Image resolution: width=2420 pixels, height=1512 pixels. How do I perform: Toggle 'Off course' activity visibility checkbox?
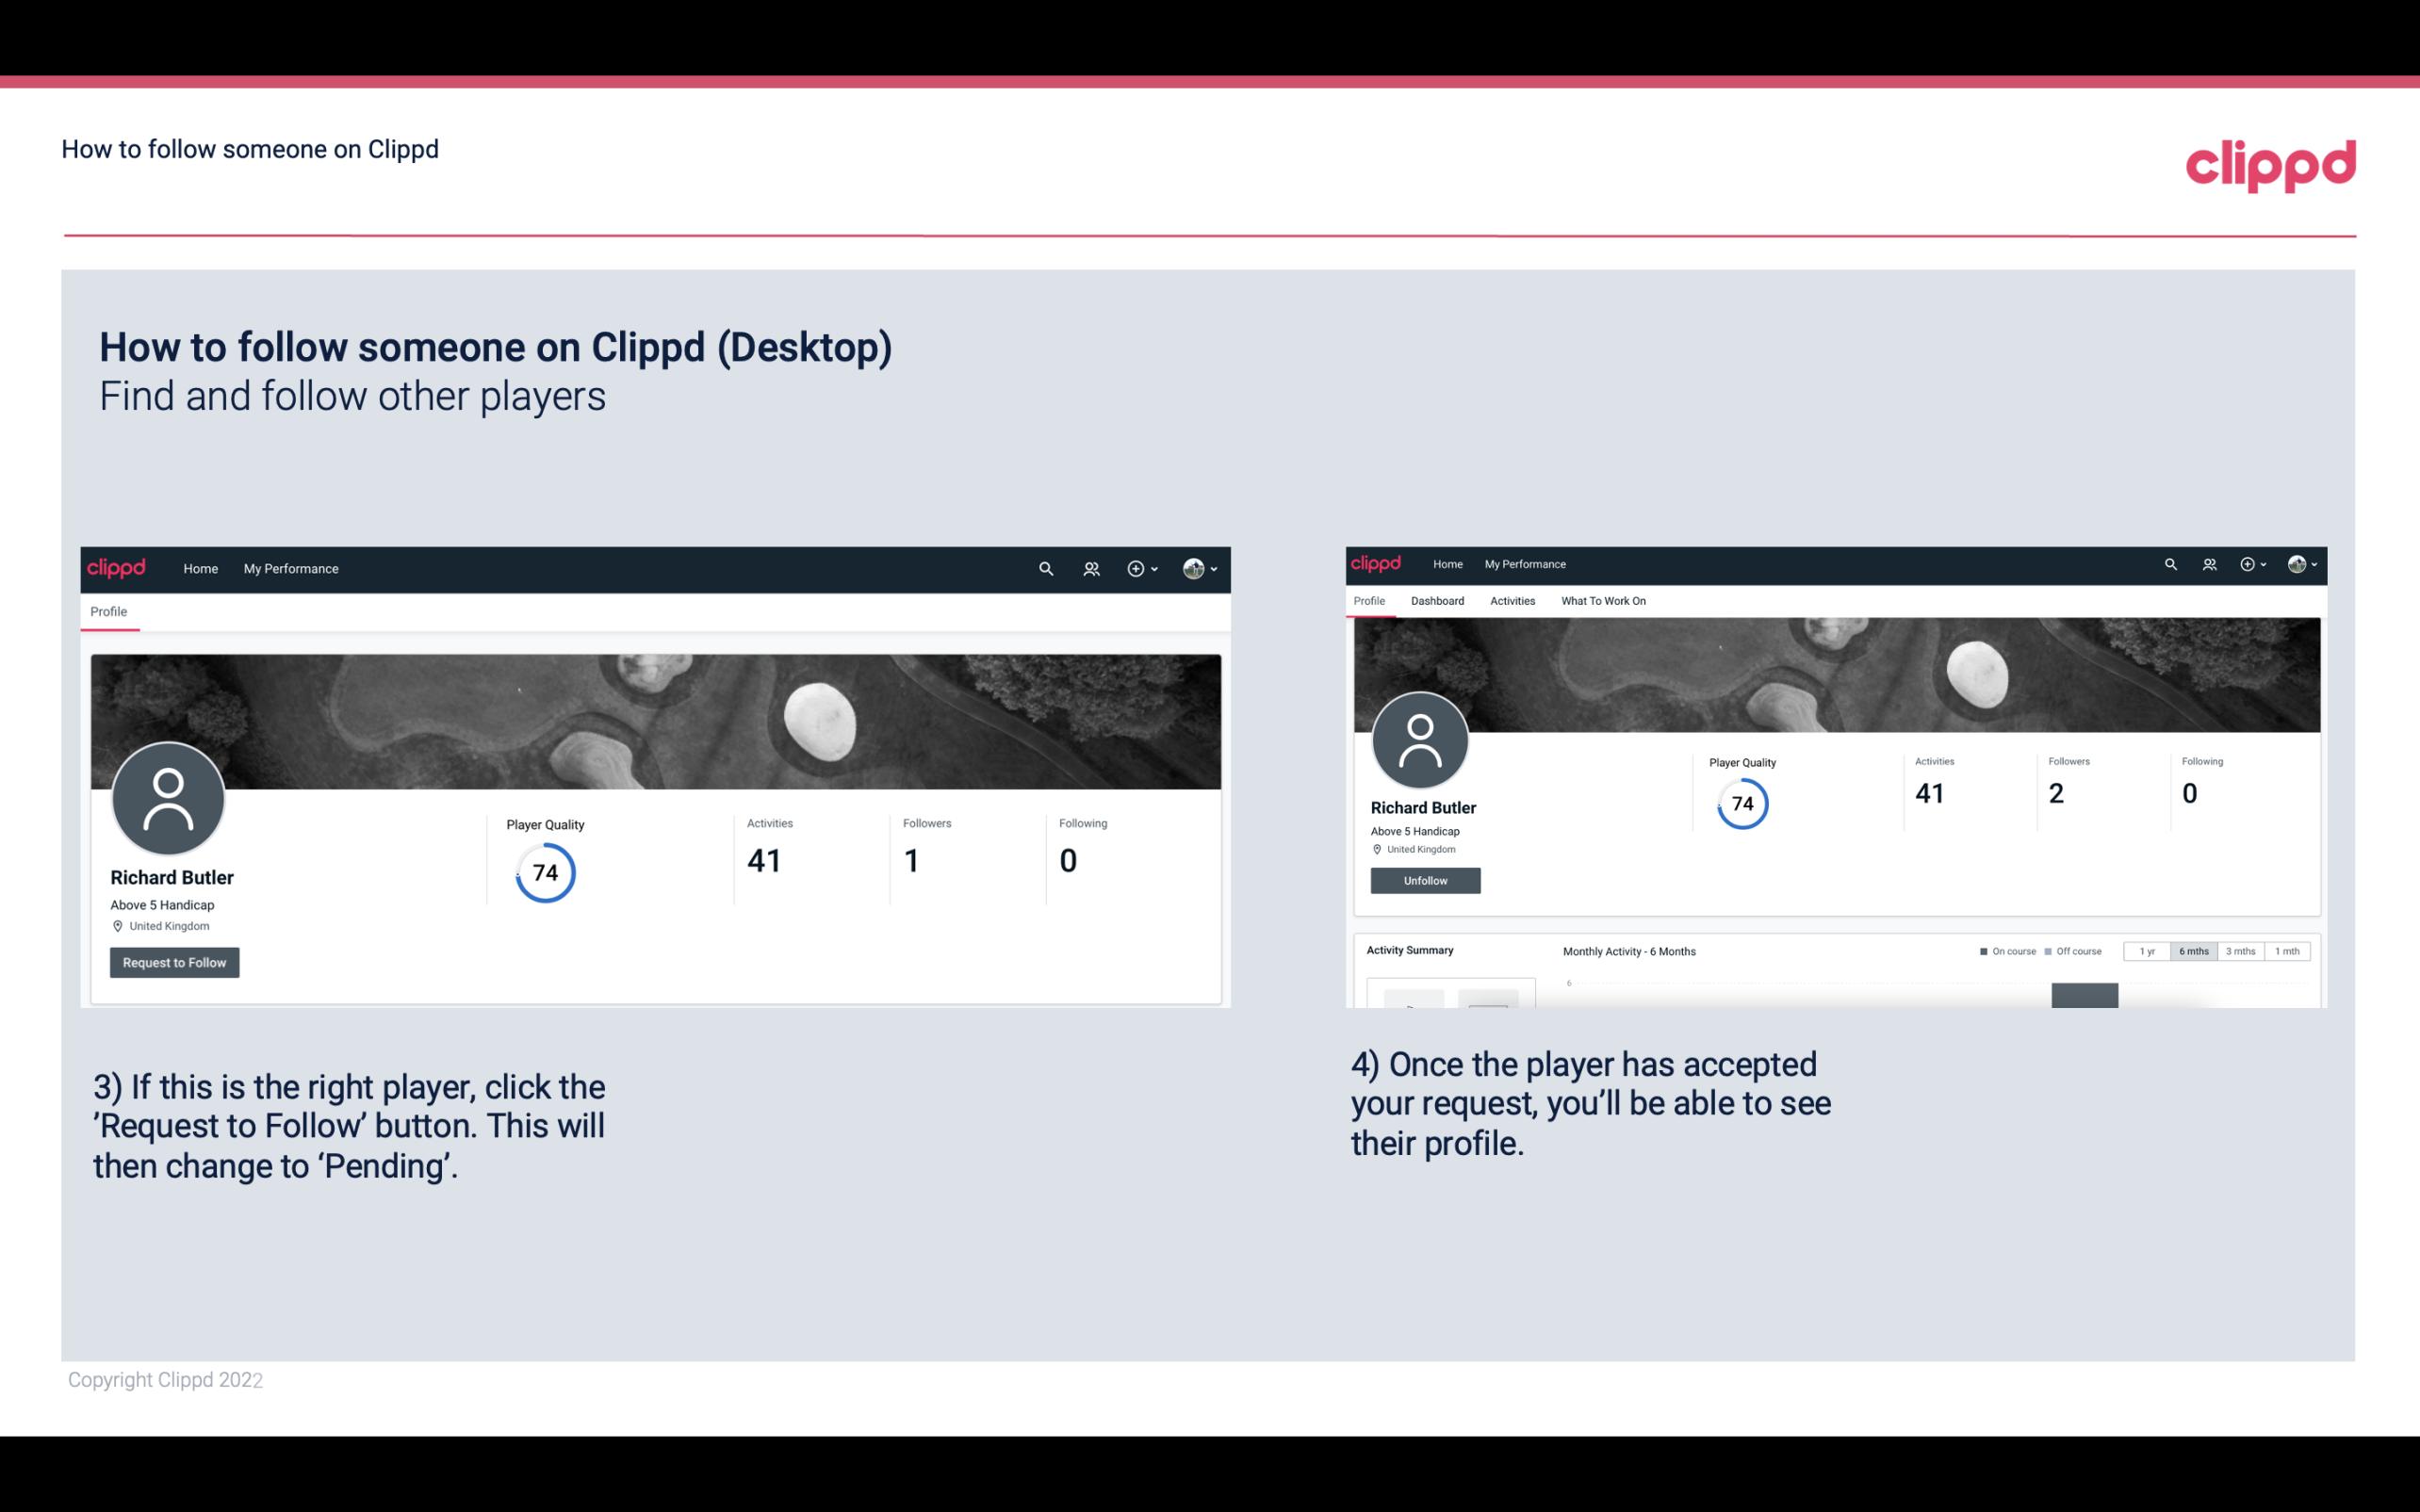tap(2051, 951)
